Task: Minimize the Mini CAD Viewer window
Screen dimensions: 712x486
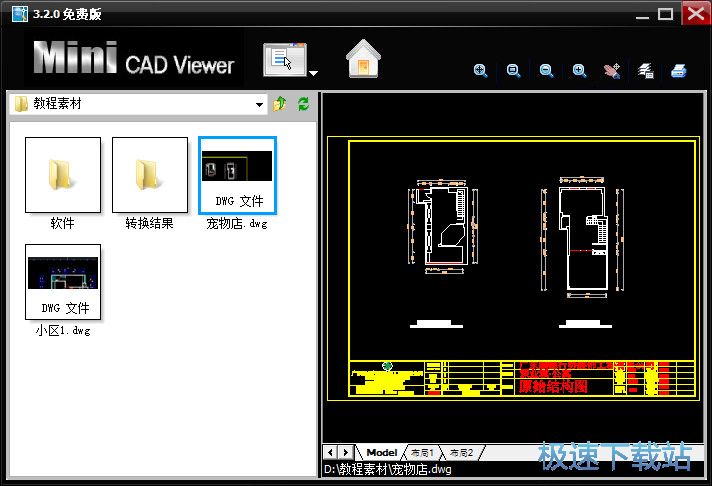Action: click(642, 16)
